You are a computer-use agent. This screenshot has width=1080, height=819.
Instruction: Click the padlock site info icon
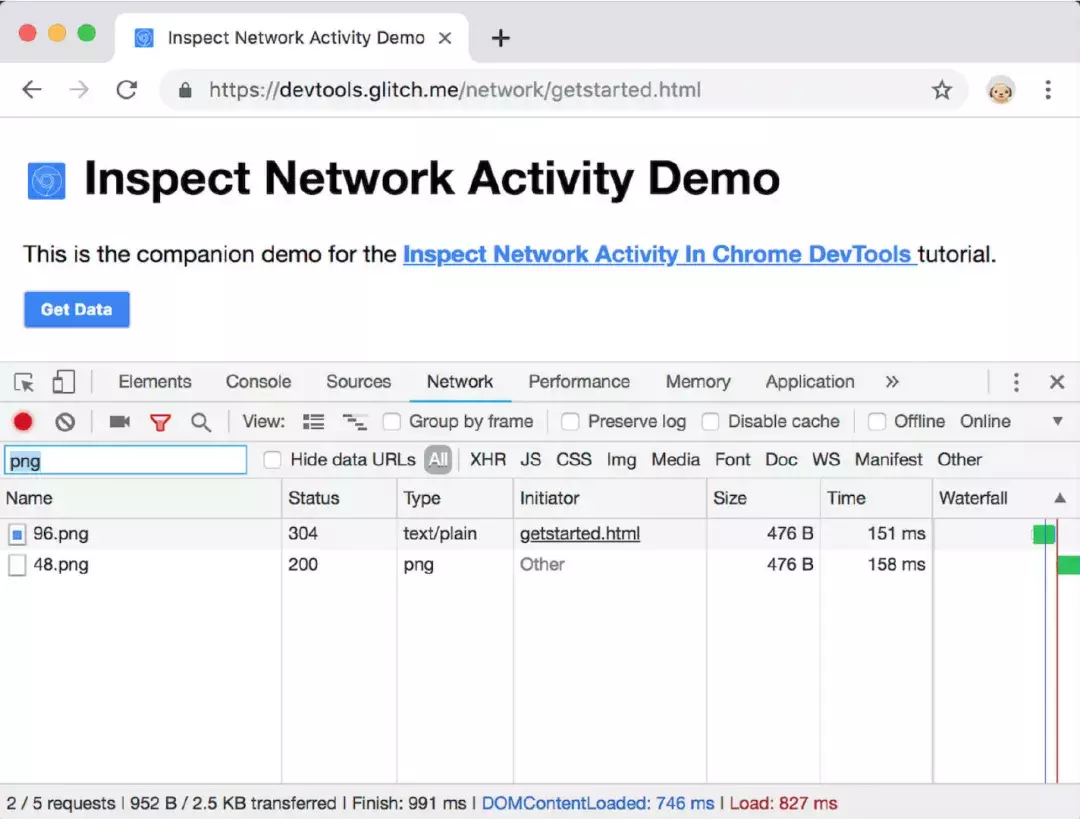click(x=185, y=90)
